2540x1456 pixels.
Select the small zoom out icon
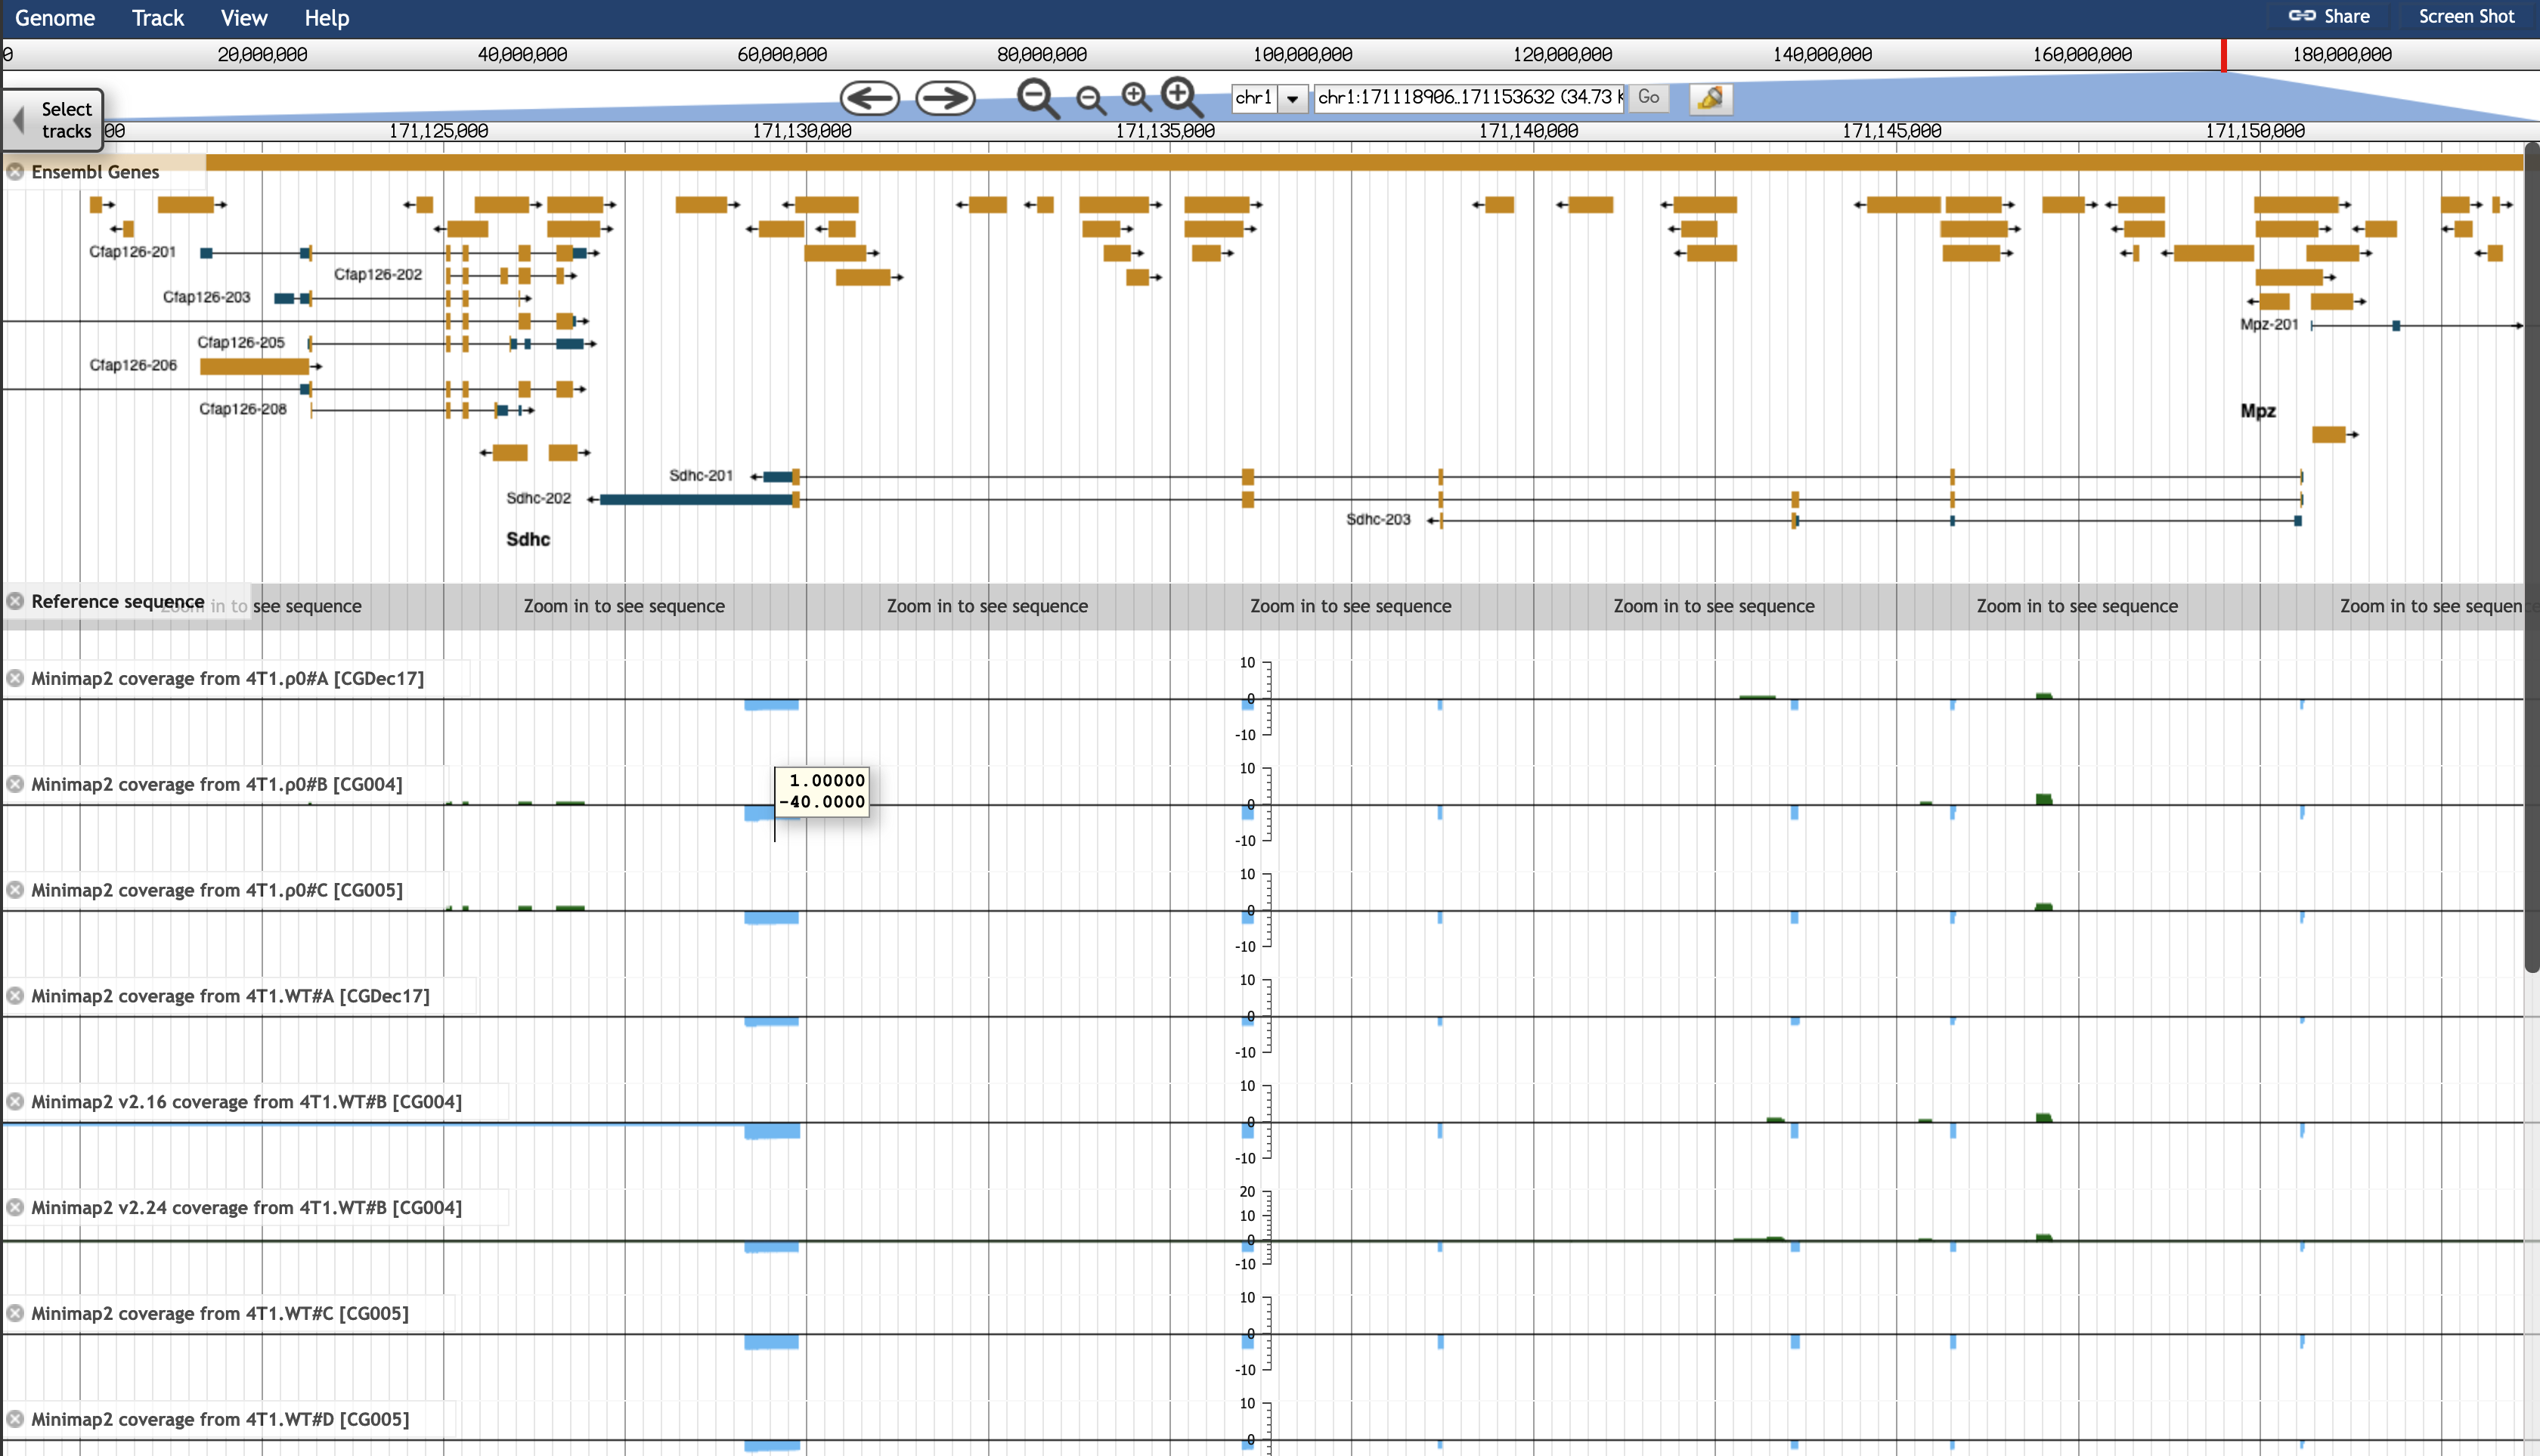pyautogui.click(x=1091, y=100)
